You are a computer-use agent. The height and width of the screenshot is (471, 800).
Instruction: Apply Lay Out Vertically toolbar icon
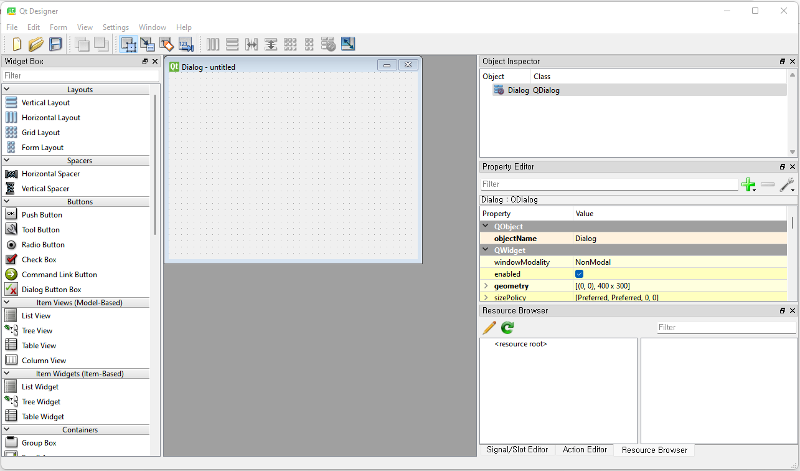(232, 44)
